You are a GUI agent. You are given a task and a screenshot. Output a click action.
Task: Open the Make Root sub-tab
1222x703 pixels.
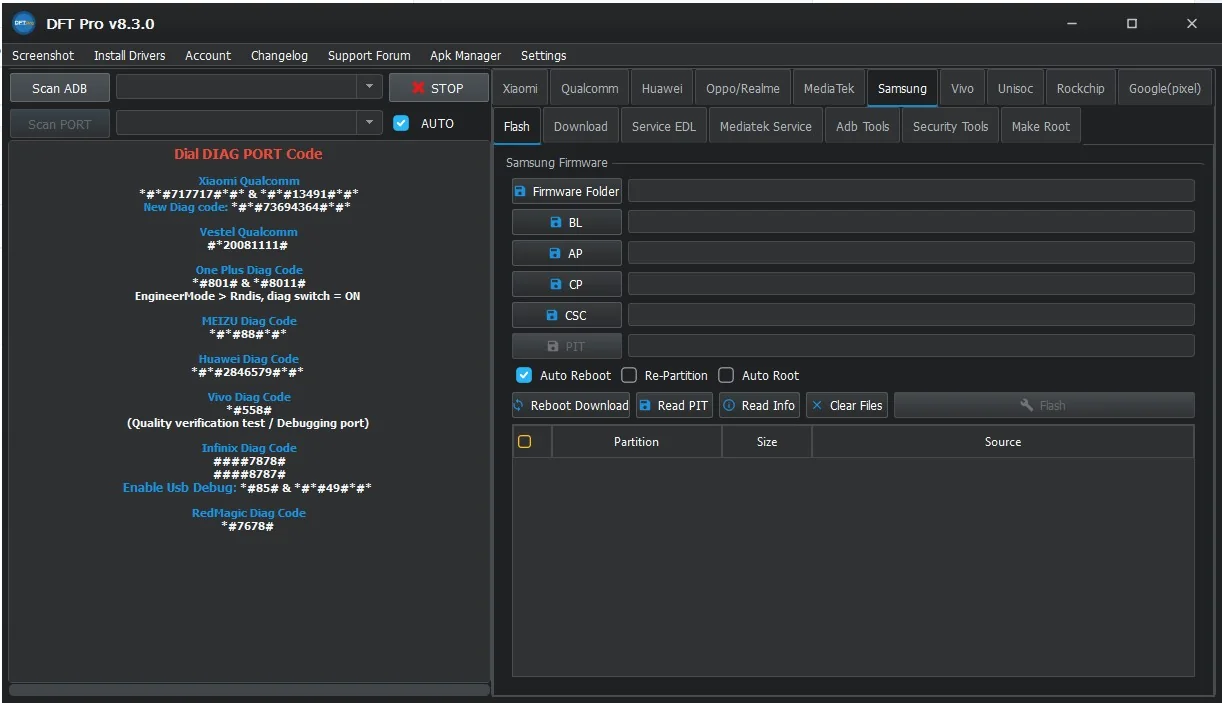[x=1040, y=126]
